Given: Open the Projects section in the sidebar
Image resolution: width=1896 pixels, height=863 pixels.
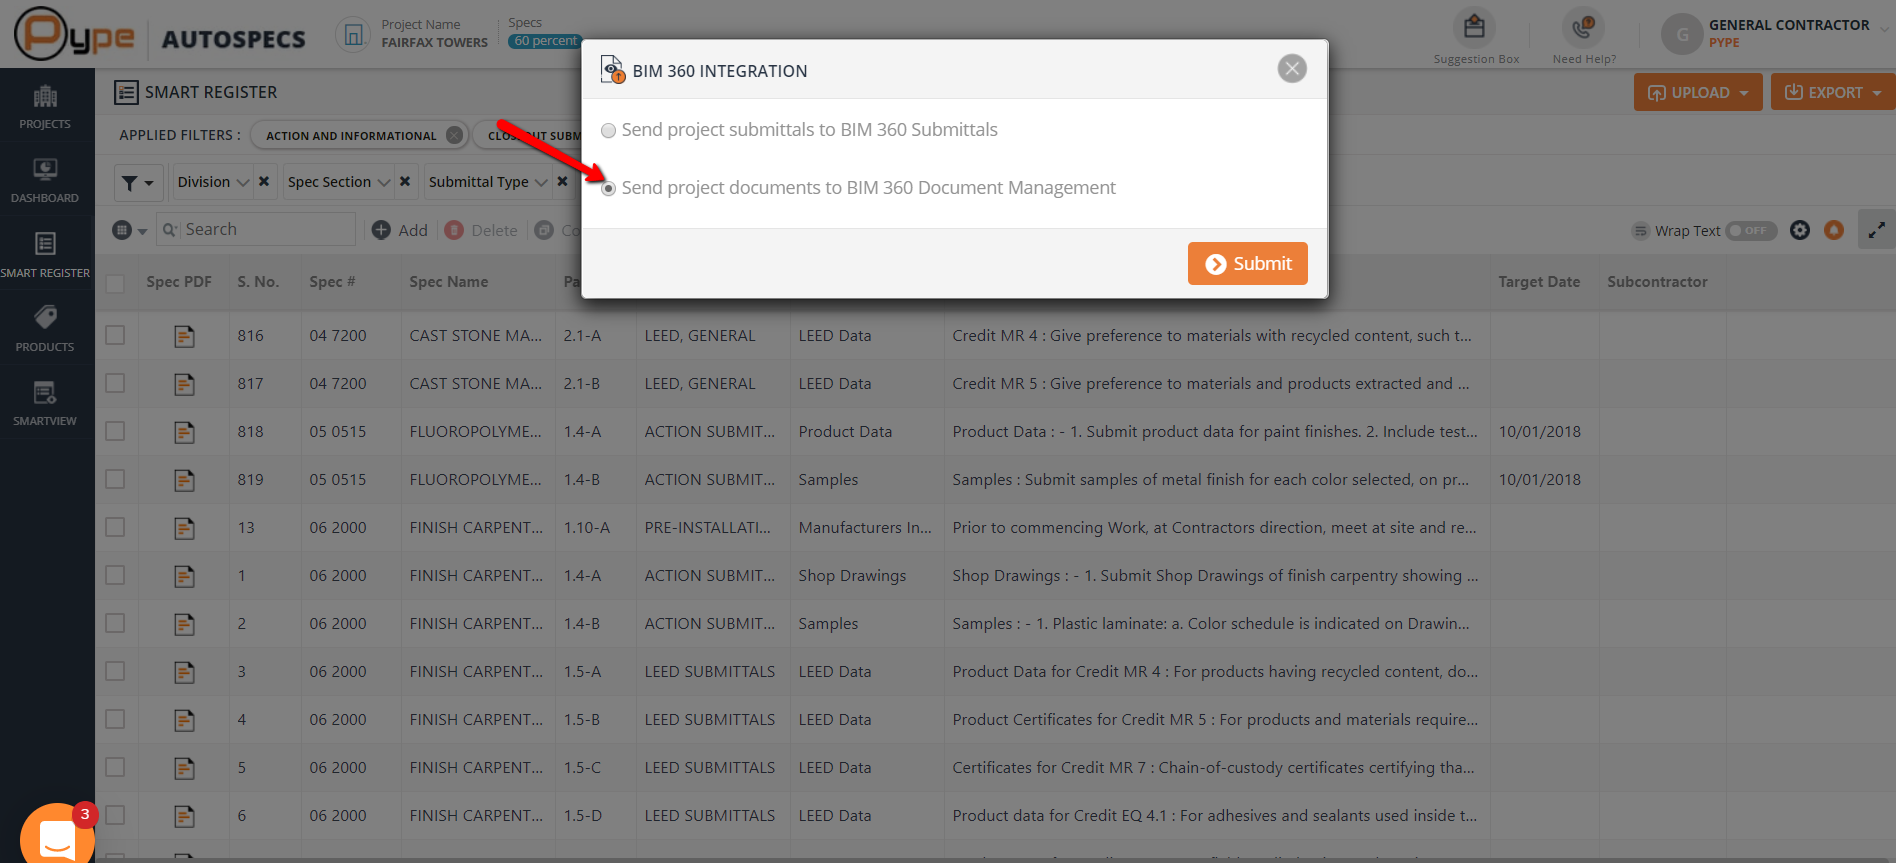Looking at the screenshot, I should tap(45, 107).
